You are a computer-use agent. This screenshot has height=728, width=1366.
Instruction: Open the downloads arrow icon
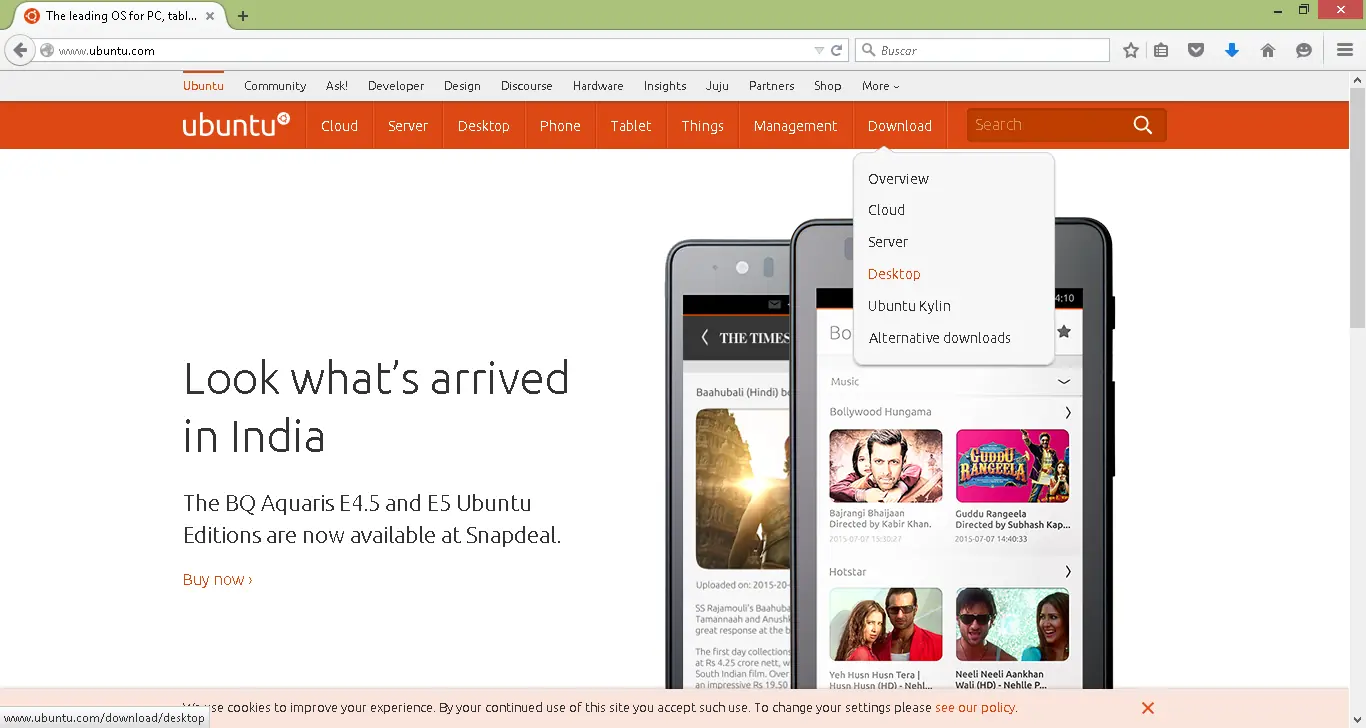click(1232, 50)
